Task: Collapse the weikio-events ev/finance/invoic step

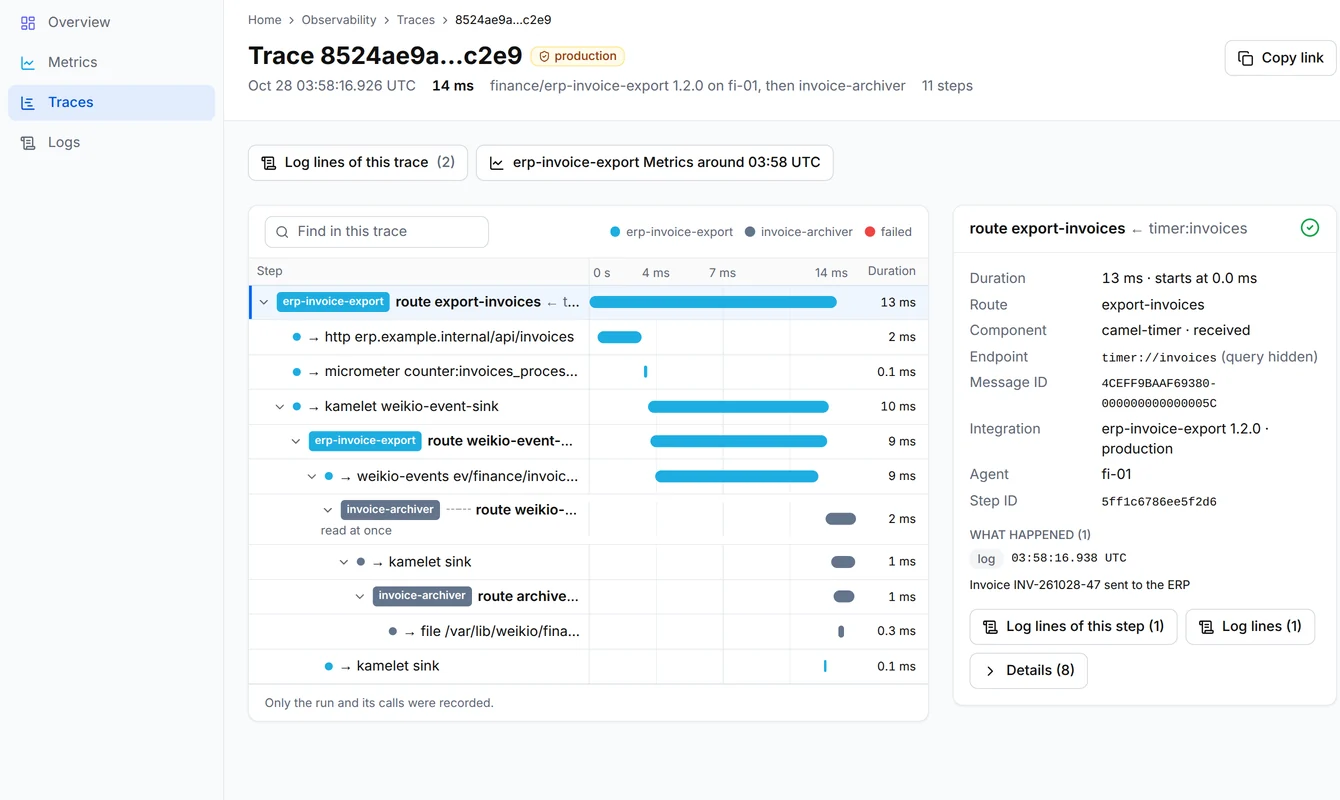Action: point(312,476)
